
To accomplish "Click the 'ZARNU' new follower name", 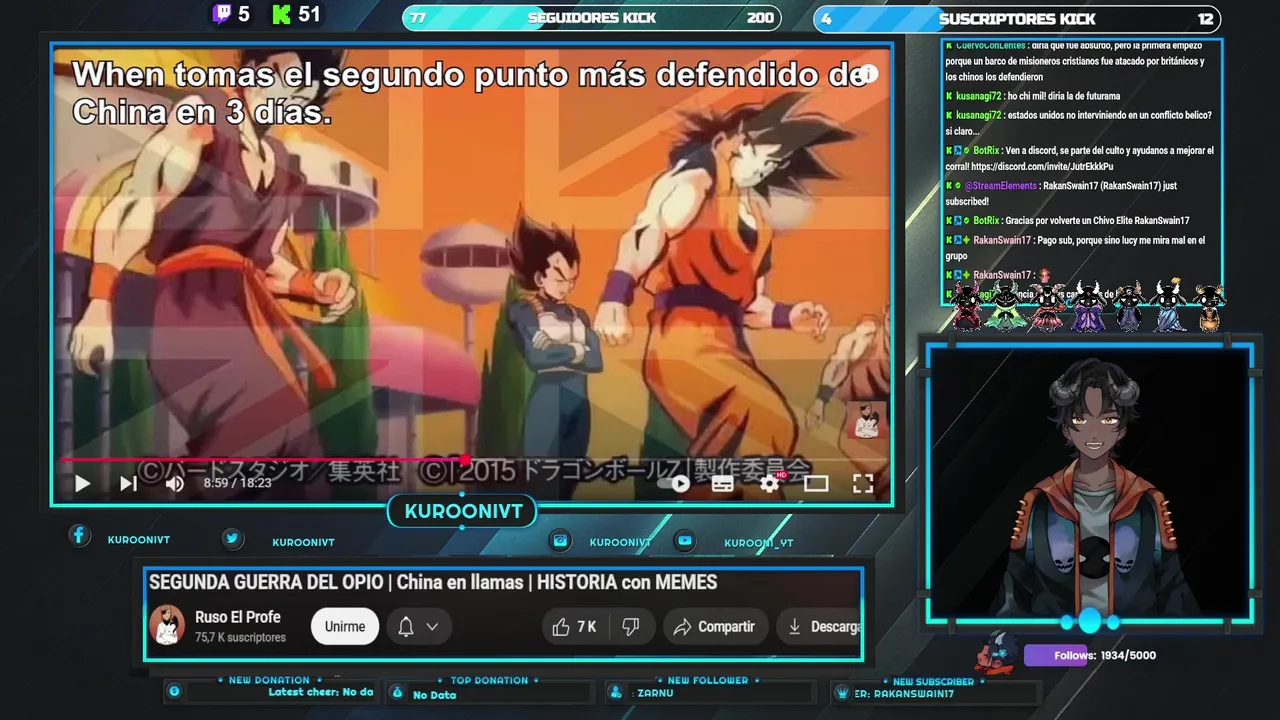I will 655,692.
